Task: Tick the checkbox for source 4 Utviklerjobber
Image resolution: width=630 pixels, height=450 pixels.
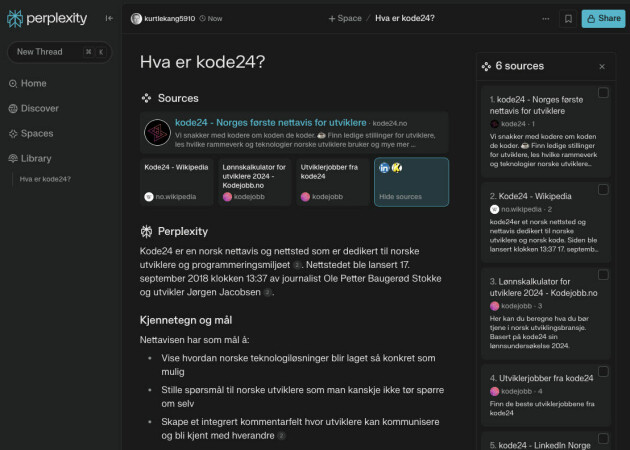Action: 603,371
